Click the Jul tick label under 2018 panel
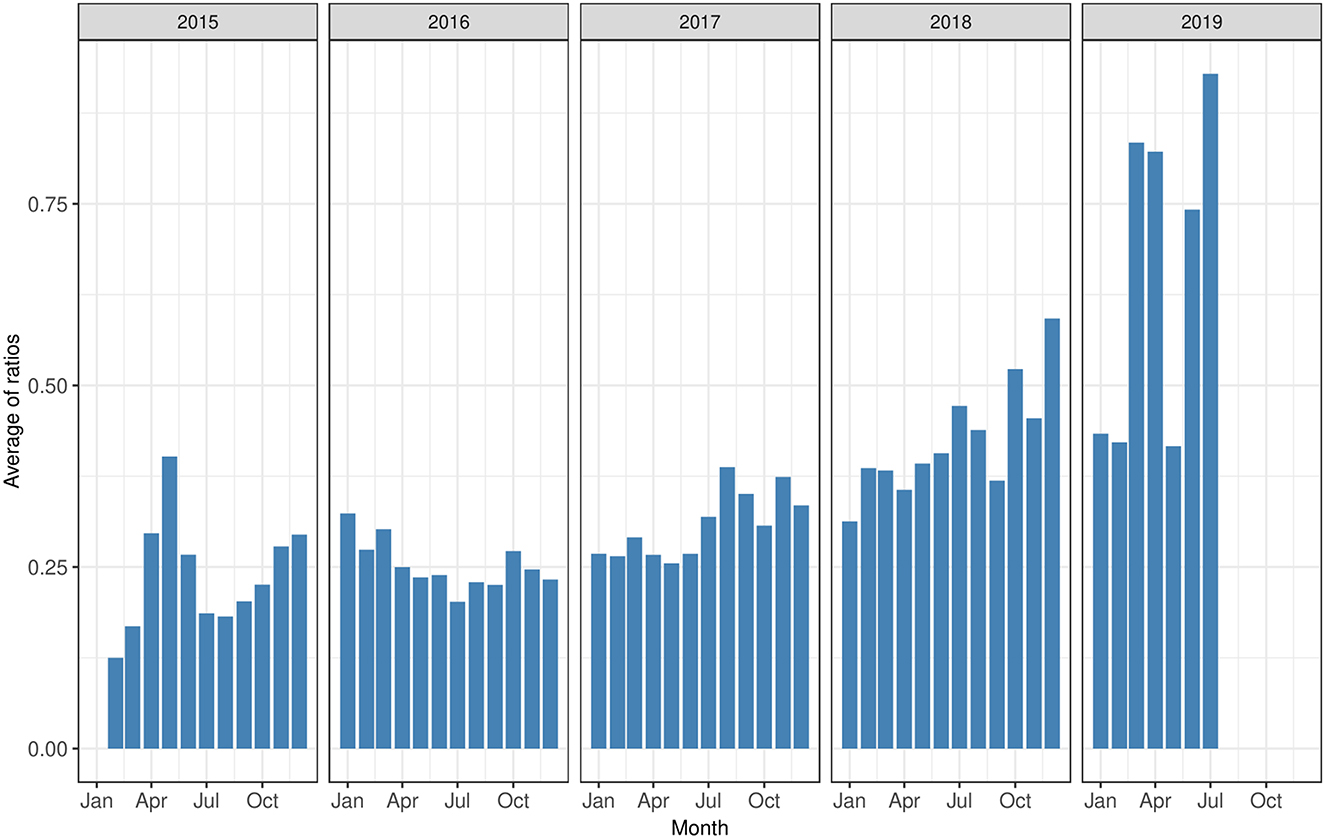Viewport: 1325px width, 839px height. tap(960, 802)
